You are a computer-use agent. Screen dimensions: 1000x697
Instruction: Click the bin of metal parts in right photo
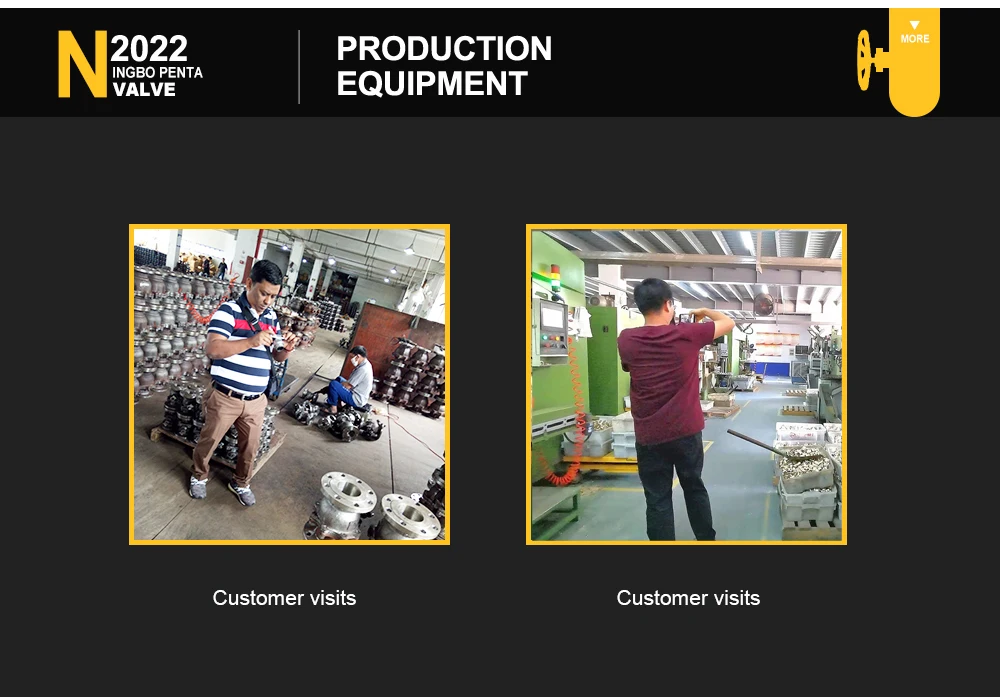pos(804,466)
